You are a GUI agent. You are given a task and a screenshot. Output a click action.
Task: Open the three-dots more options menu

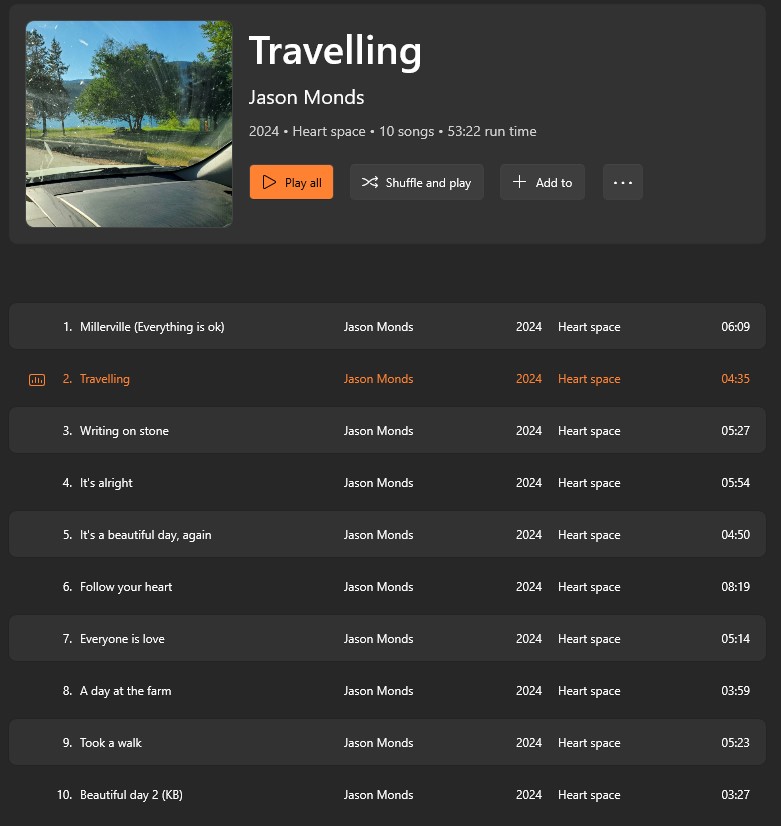tap(622, 182)
